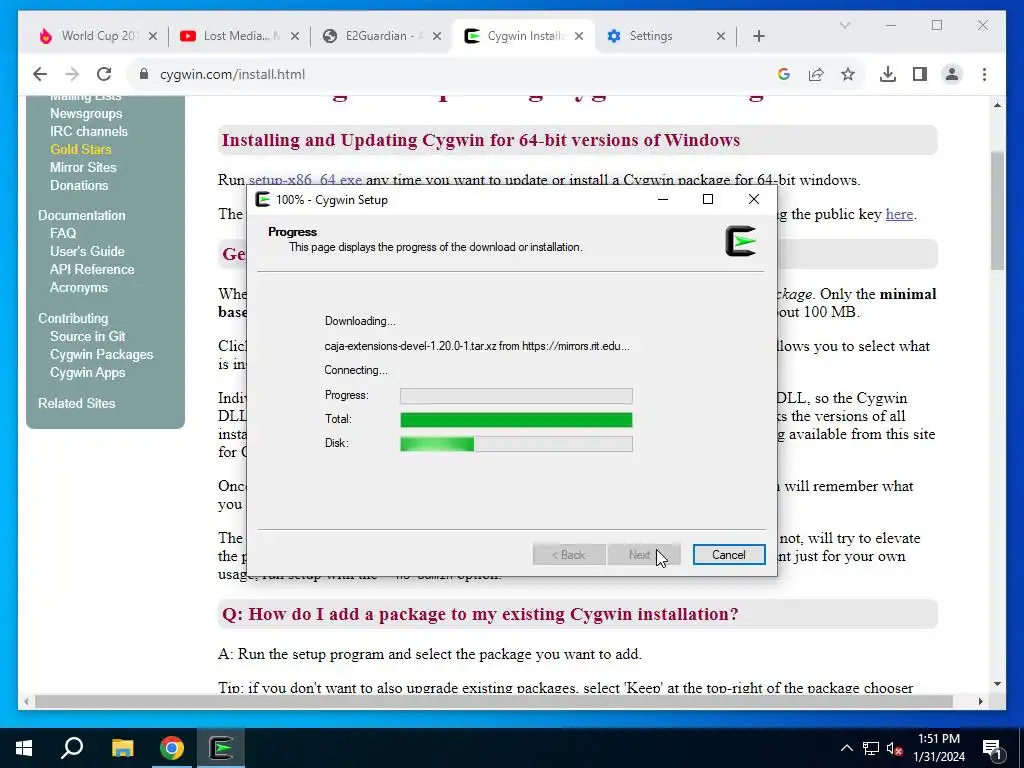Click the tab search chevron
Image resolution: width=1024 pixels, height=768 pixels.
coord(844,25)
